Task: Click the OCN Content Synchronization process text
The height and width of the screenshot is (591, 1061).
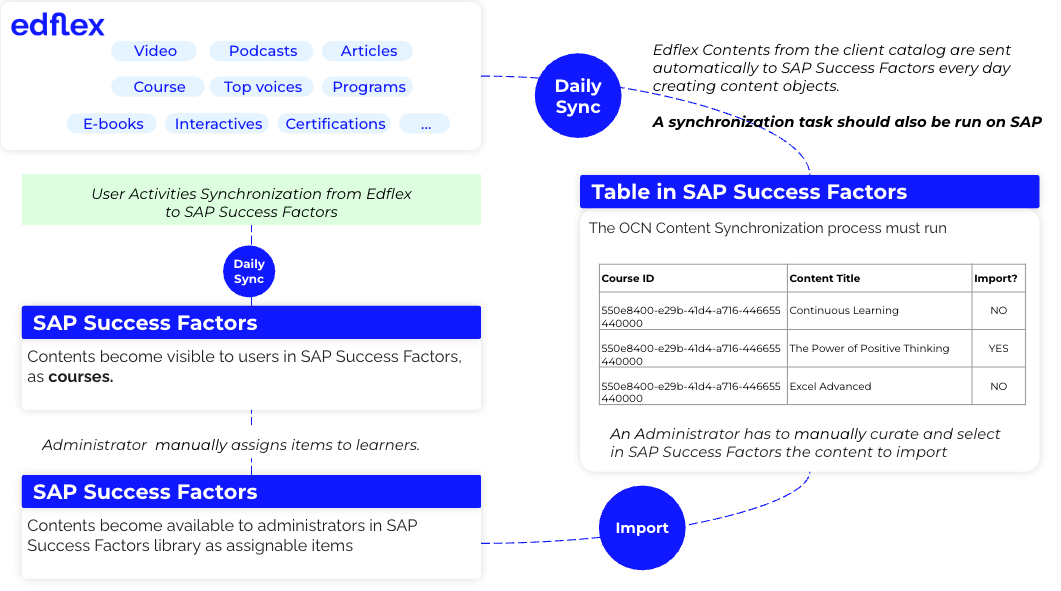Action: pyautogui.click(x=767, y=228)
